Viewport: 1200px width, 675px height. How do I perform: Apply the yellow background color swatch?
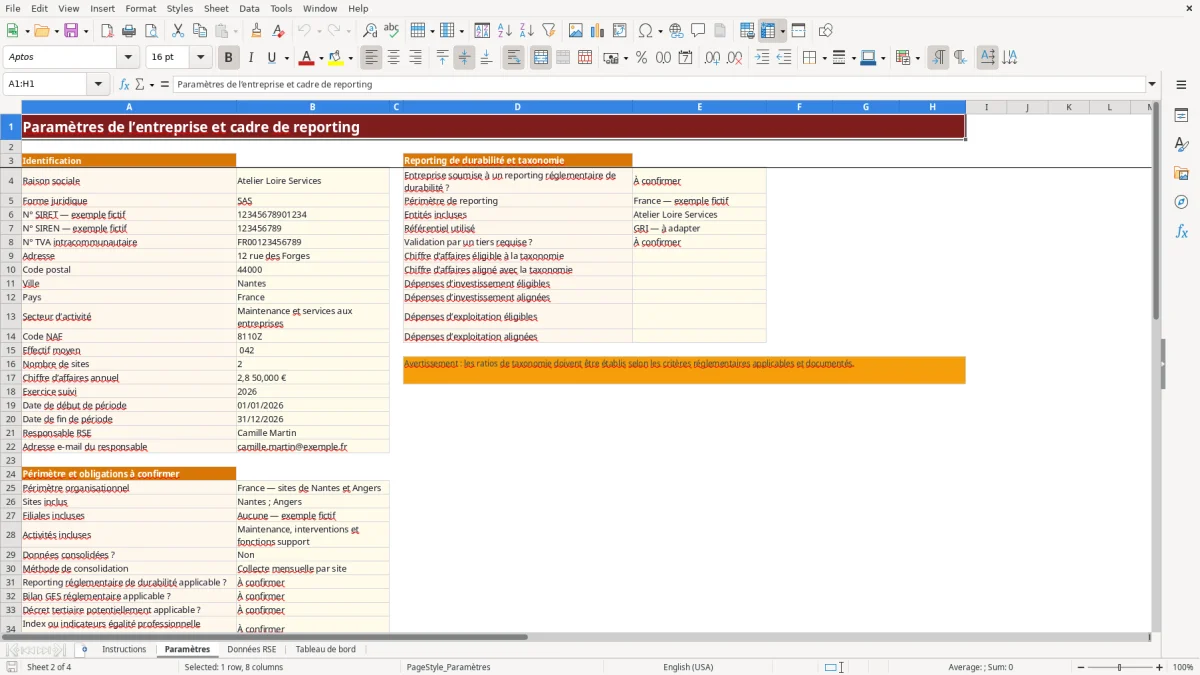coord(336,58)
